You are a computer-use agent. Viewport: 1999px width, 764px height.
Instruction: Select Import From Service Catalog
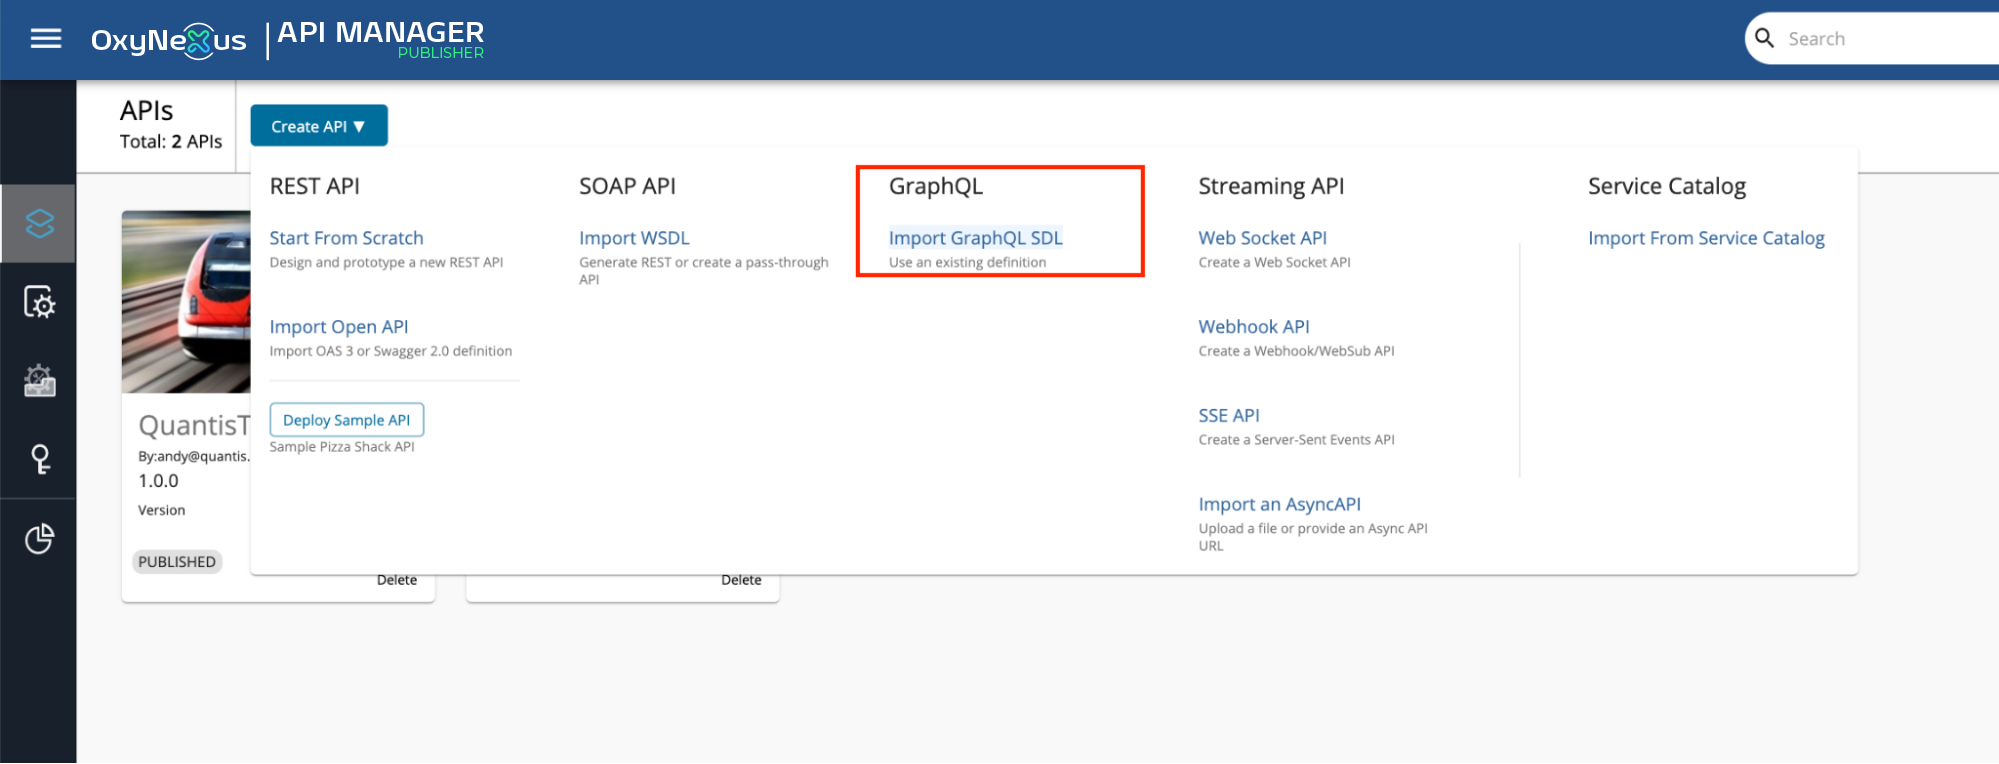click(x=1706, y=238)
